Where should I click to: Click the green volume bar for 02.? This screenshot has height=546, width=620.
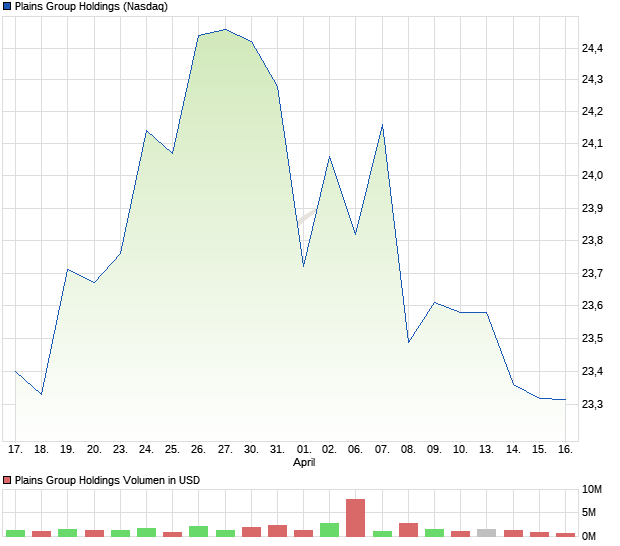tap(329, 530)
